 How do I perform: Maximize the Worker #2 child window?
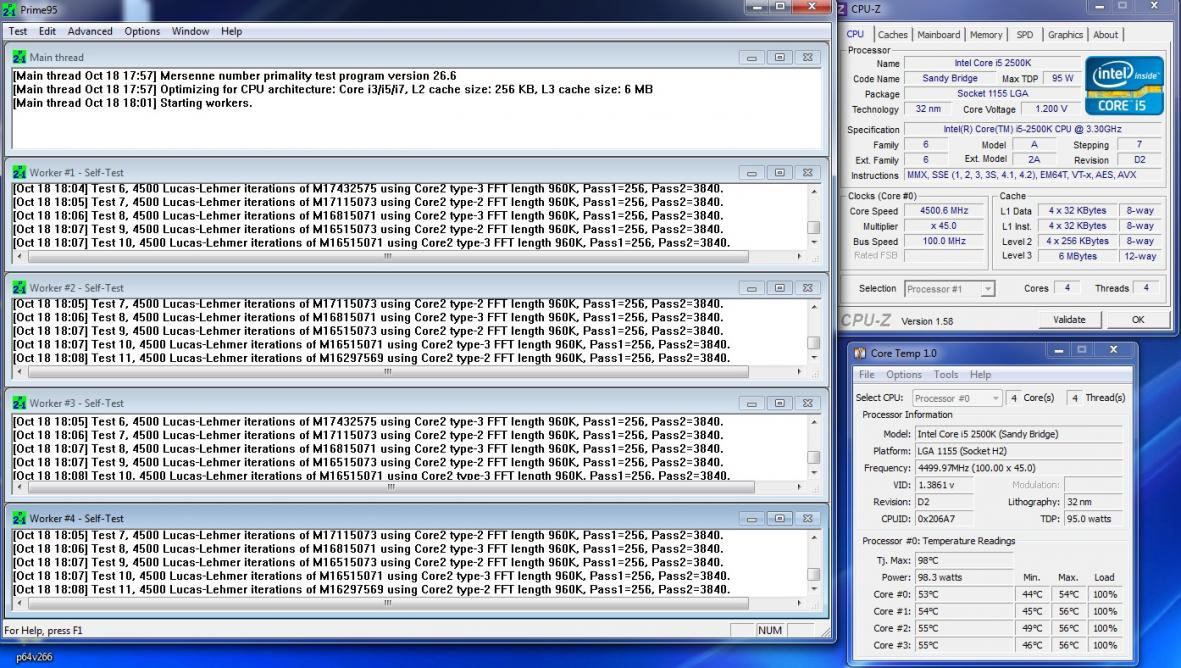point(780,288)
